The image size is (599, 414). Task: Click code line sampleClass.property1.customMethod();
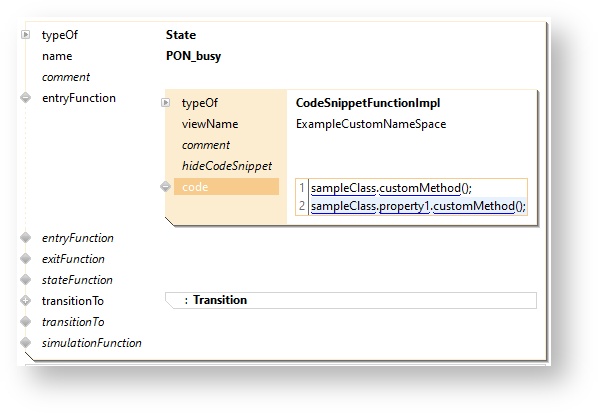click(x=418, y=206)
